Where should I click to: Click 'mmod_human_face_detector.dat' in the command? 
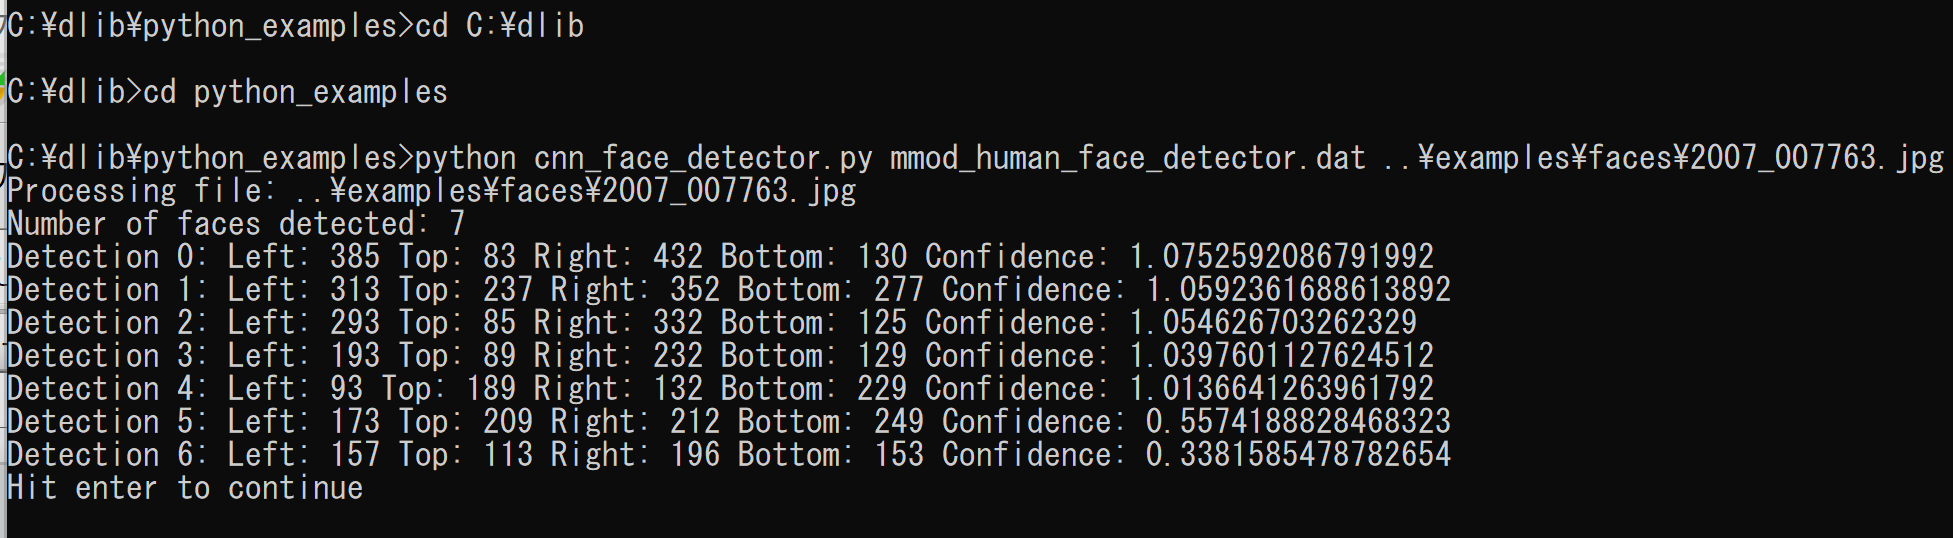[x=1127, y=158]
